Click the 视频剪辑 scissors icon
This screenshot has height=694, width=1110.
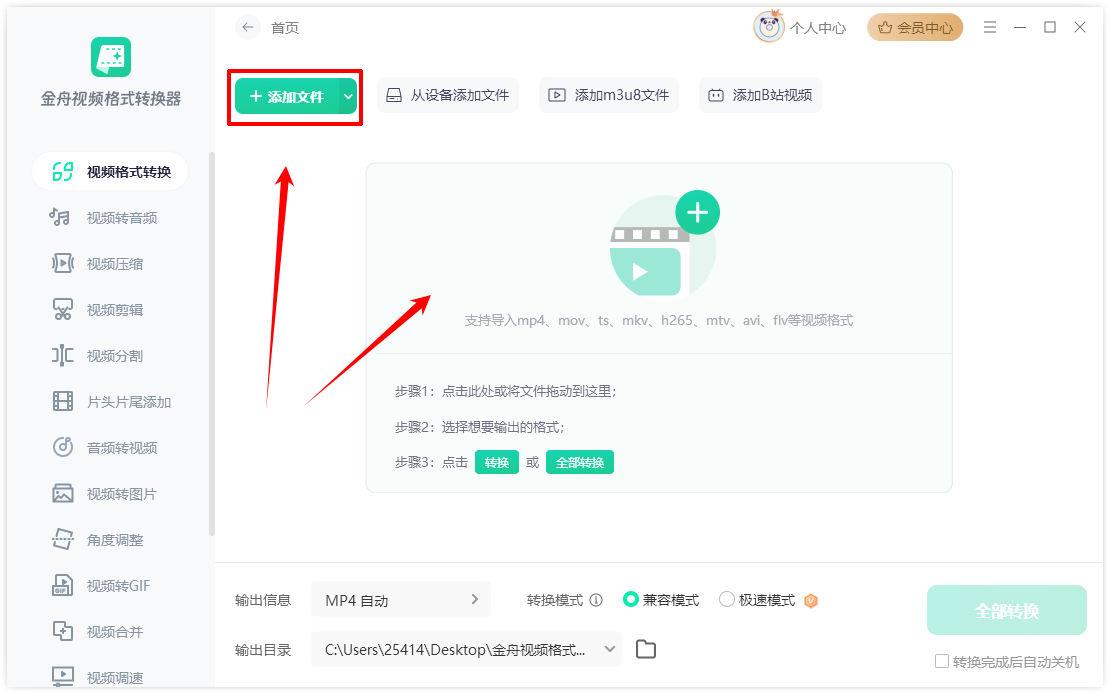click(63, 309)
